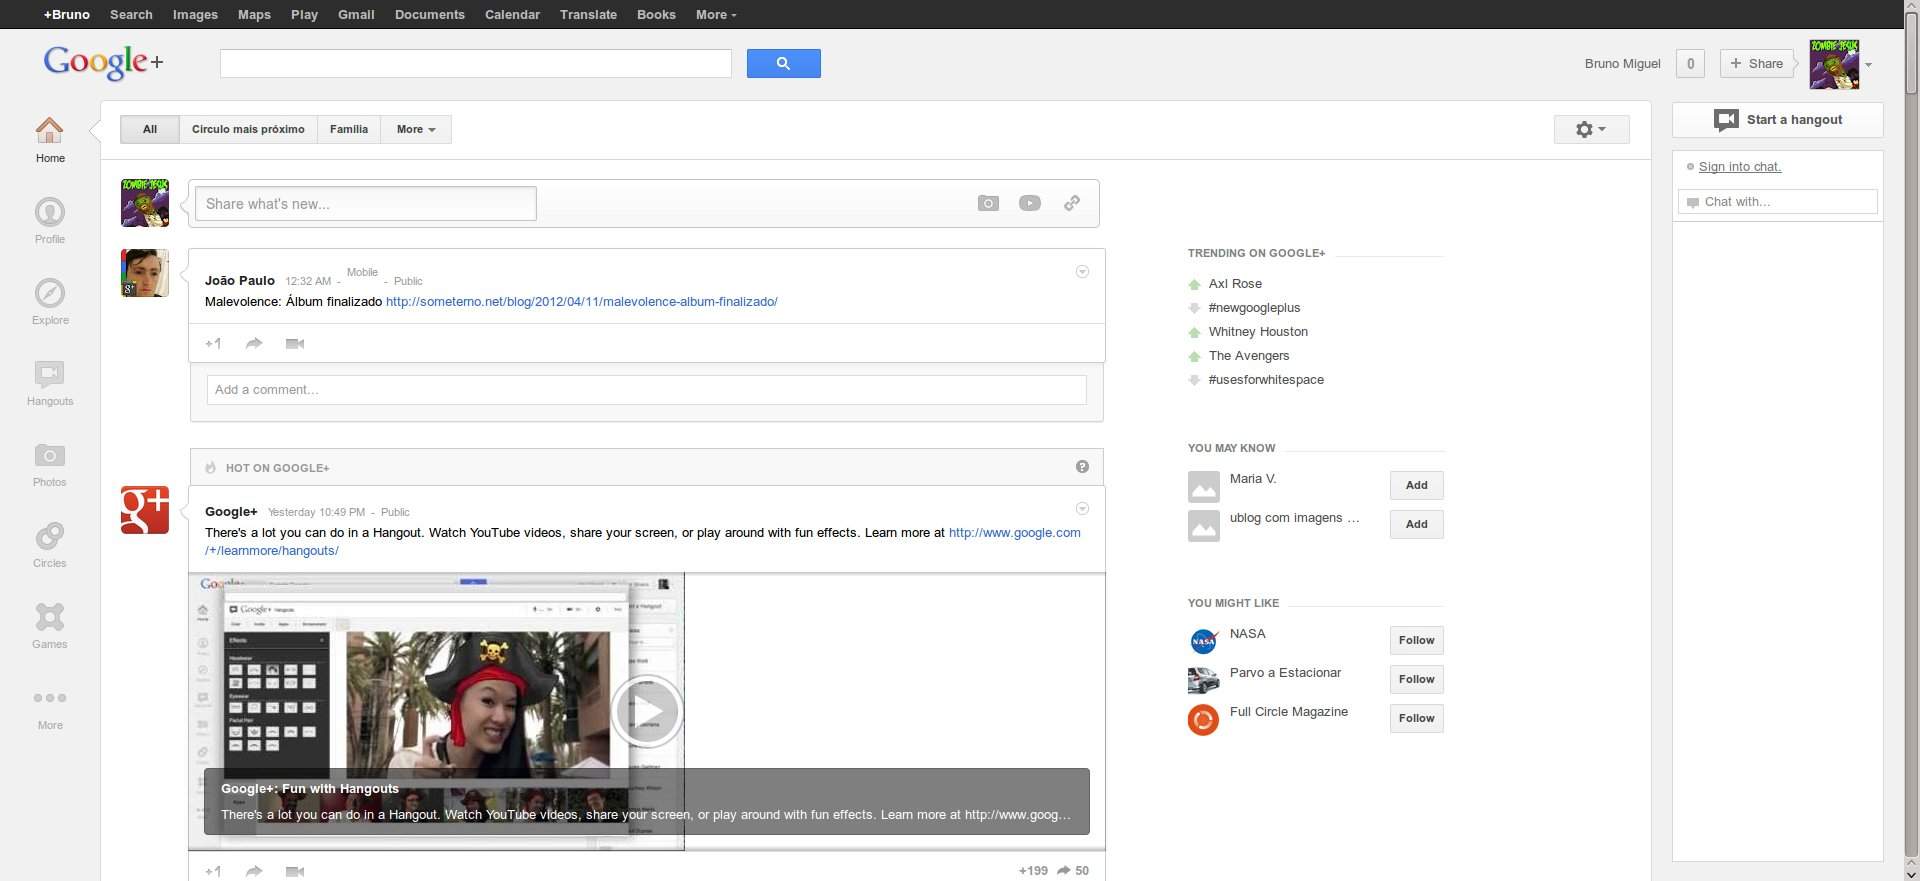Click the blue search magnifier button
This screenshot has height=881, width=1920.
pos(783,63)
